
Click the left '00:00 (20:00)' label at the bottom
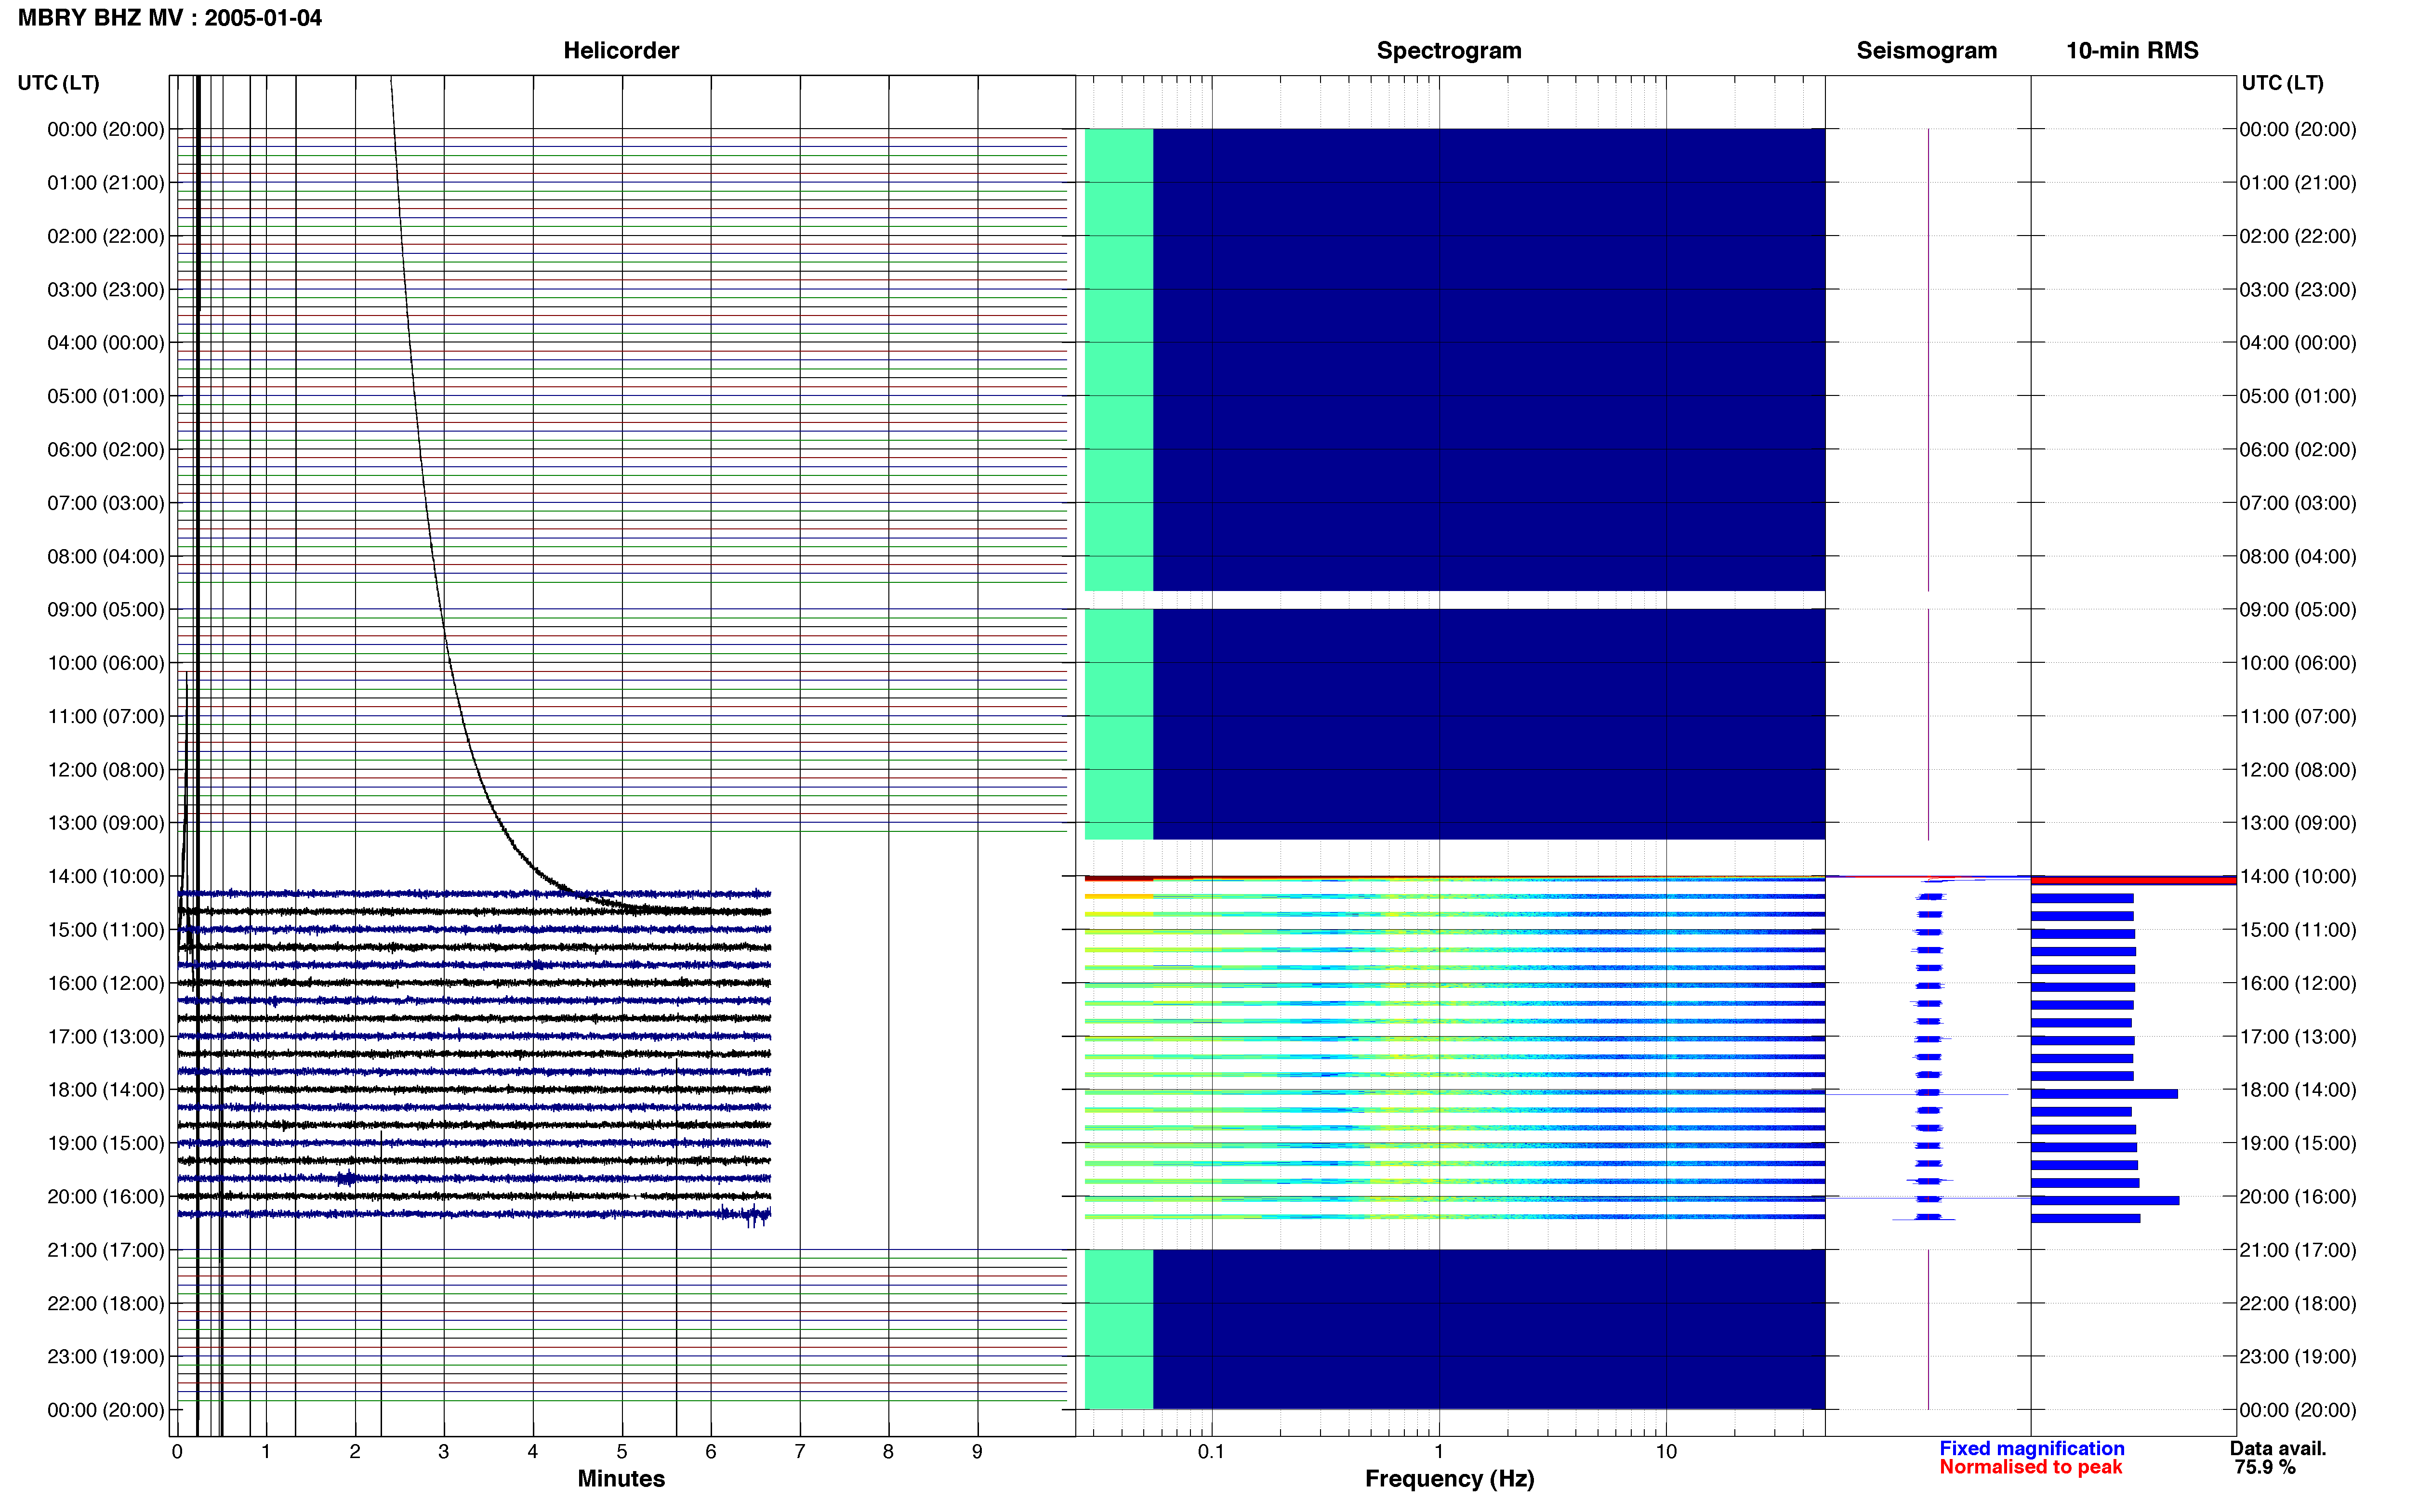click(x=106, y=1410)
